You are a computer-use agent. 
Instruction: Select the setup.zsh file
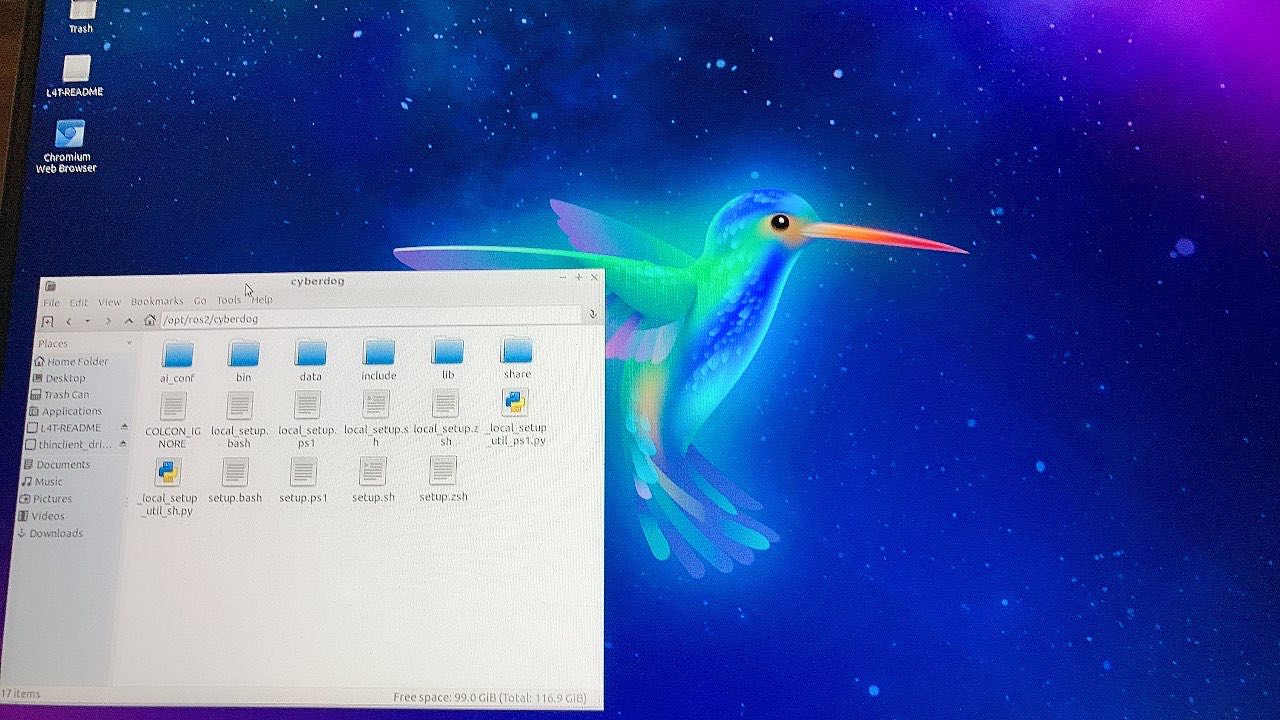pyautogui.click(x=443, y=479)
